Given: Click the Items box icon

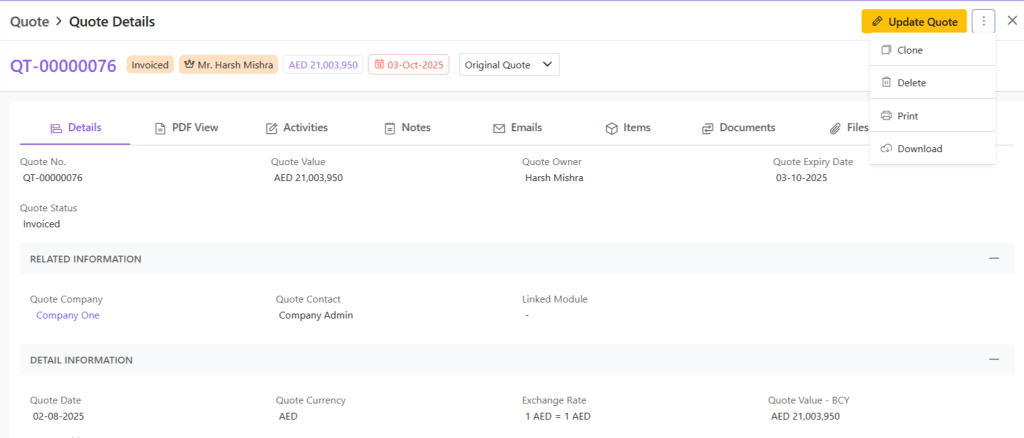Looking at the screenshot, I should coord(611,128).
